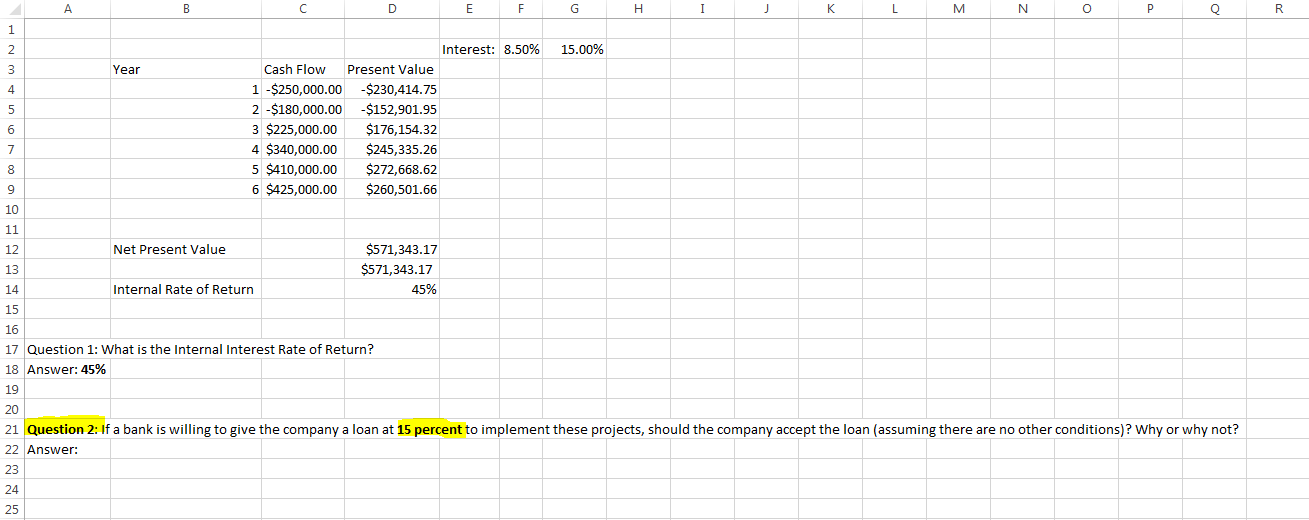The width and height of the screenshot is (1309, 520).
Task: Select cash flow $410,000.00 cell
Action: [301, 169]
